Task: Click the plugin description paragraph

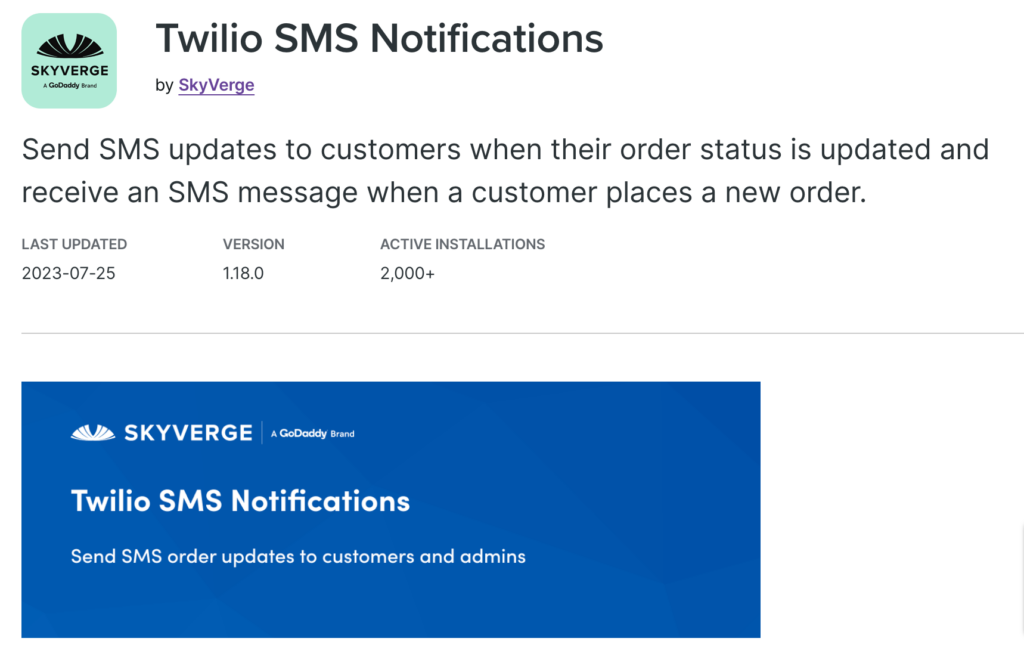Action: pyautogui.click(x=504, y=170)
